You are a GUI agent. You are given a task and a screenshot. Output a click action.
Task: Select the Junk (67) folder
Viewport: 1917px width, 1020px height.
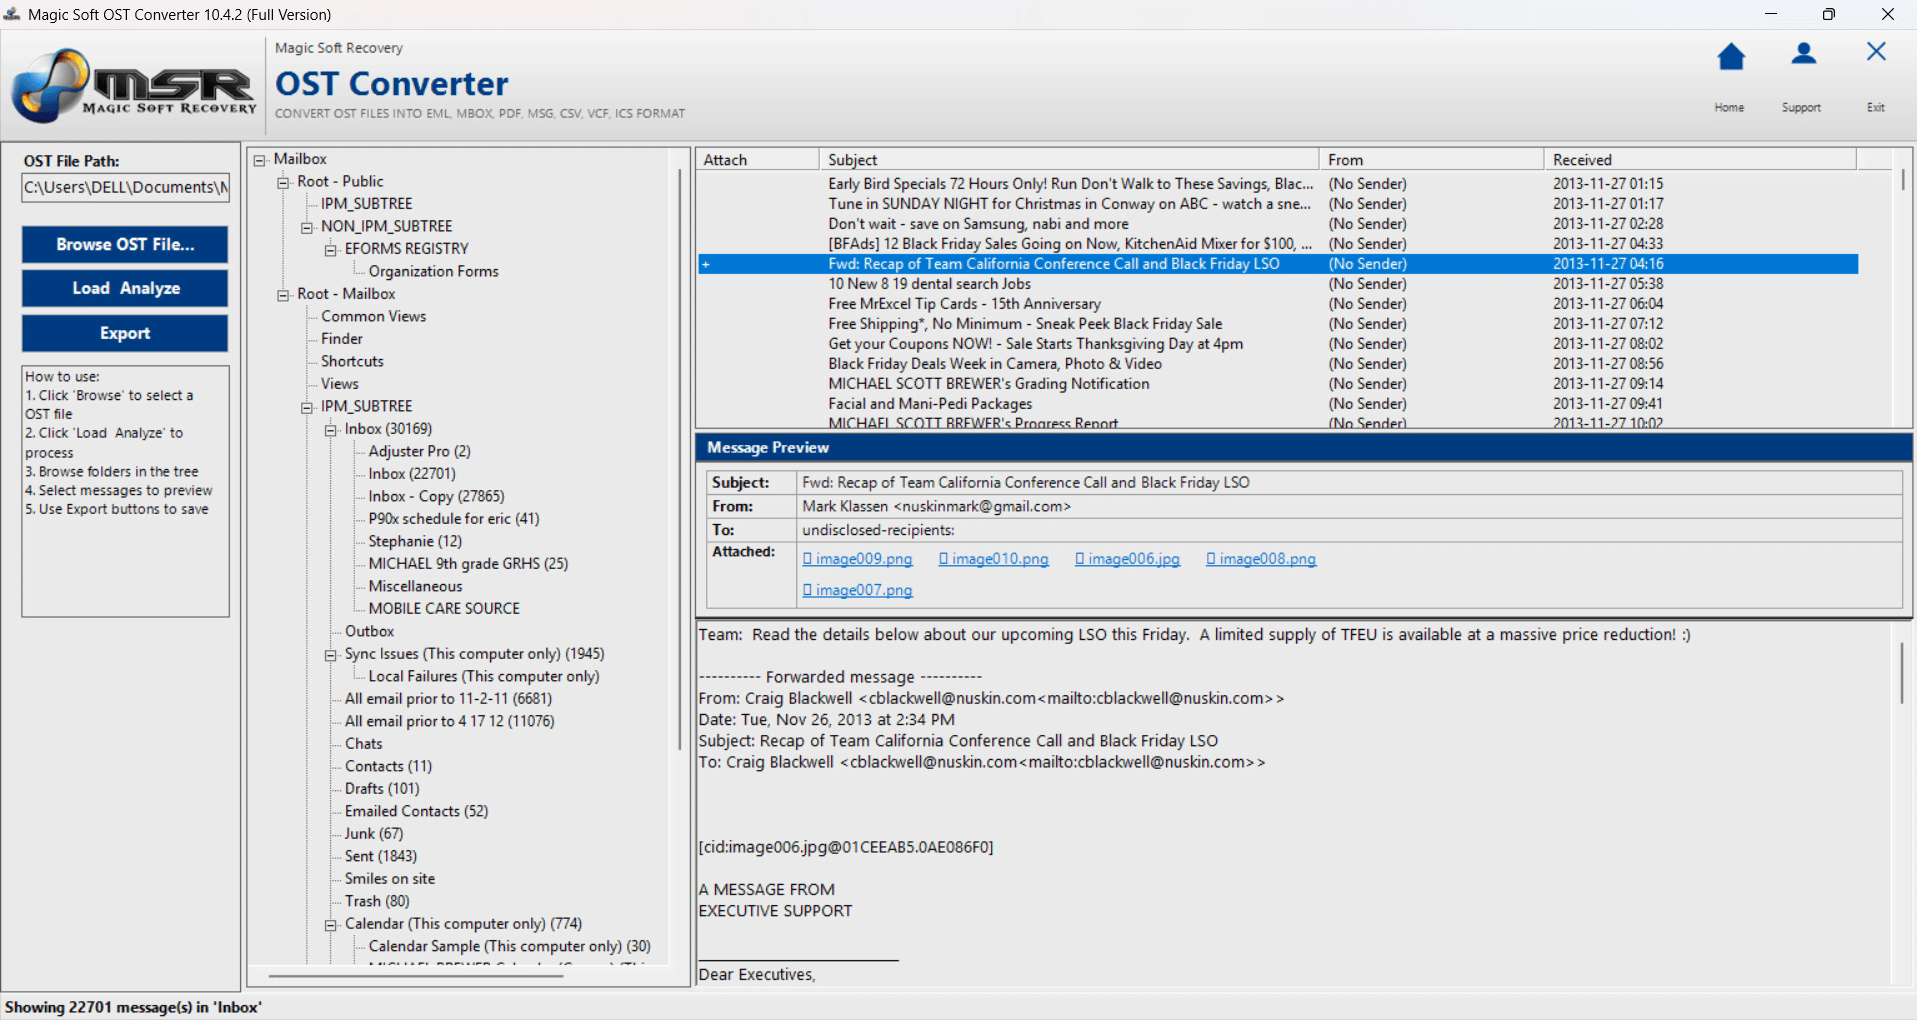coord(374,833)
